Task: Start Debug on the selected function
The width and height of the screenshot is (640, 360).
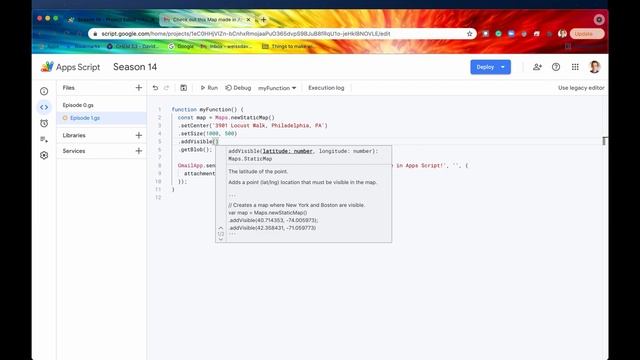Action: (238, 88)
